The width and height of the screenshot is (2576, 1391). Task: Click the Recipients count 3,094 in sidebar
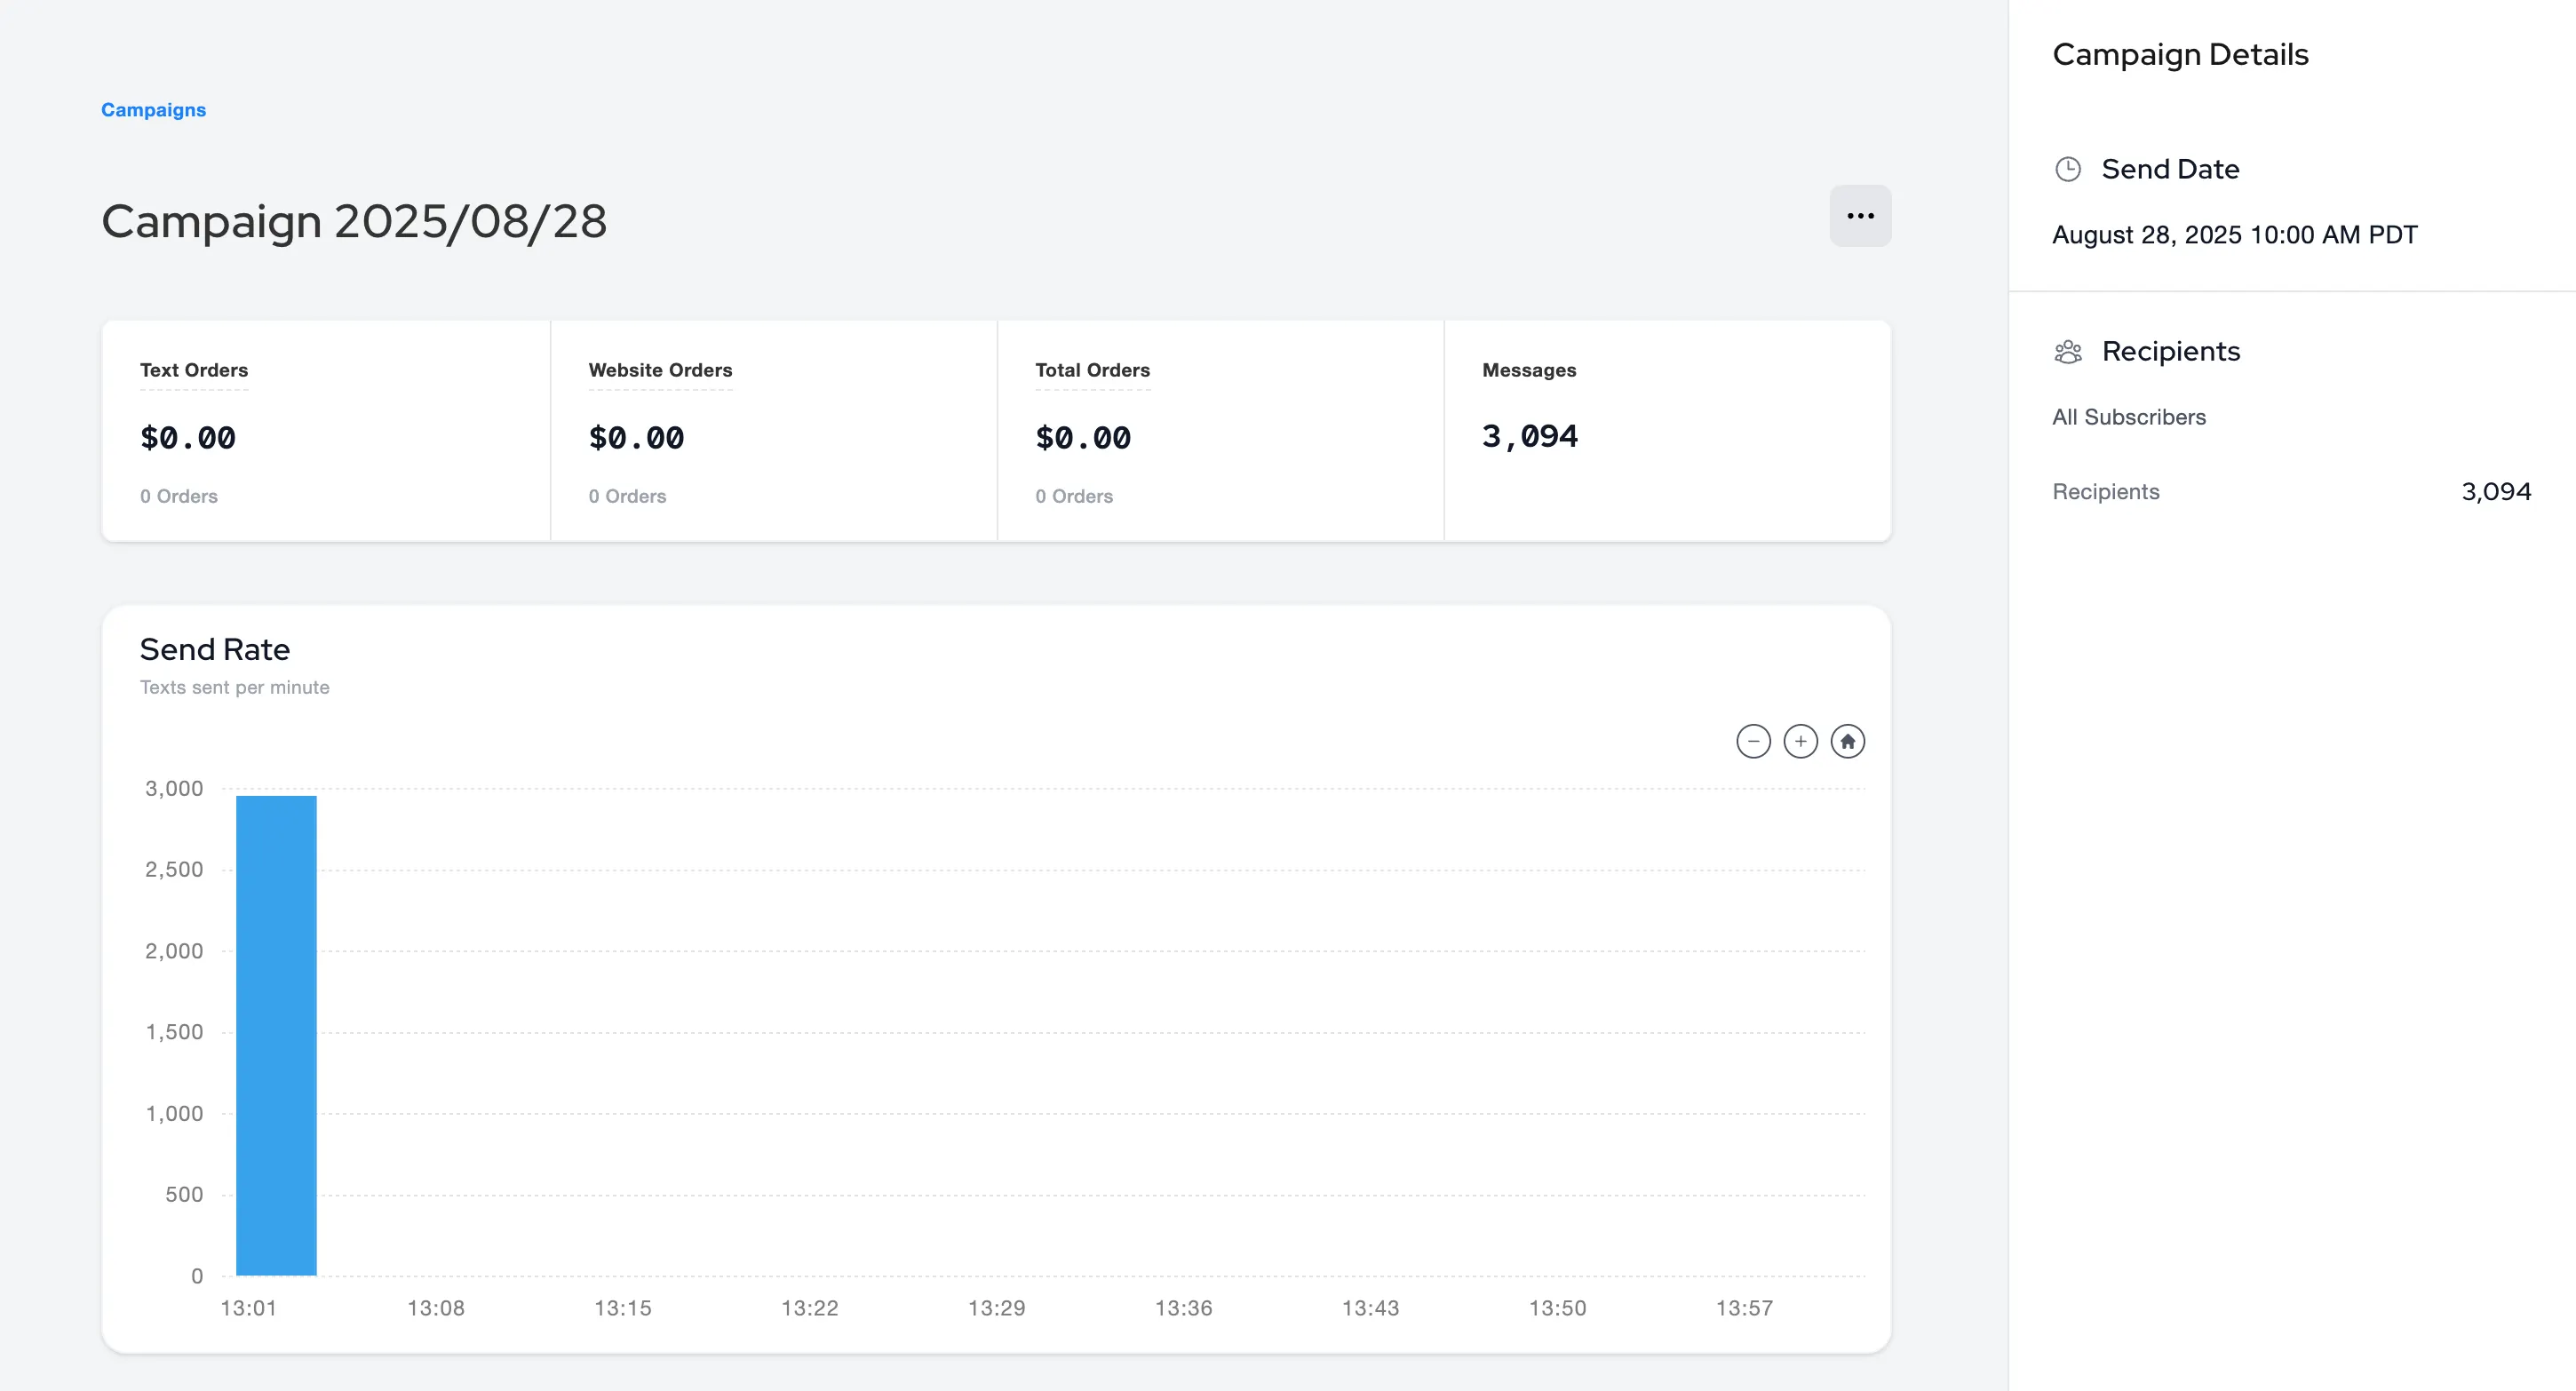tap(2495, 492)
